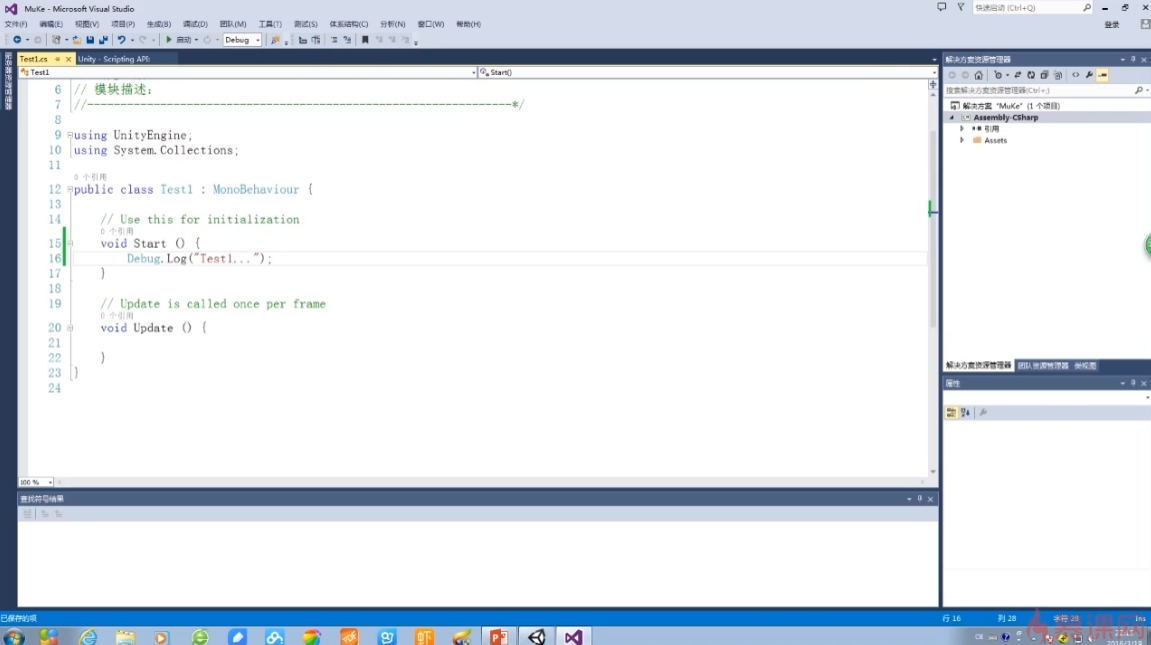The height and width of the screenshot is (645, 1151).
Task: Click the View Code angle-bracket icon
Action: [1075, 75]
